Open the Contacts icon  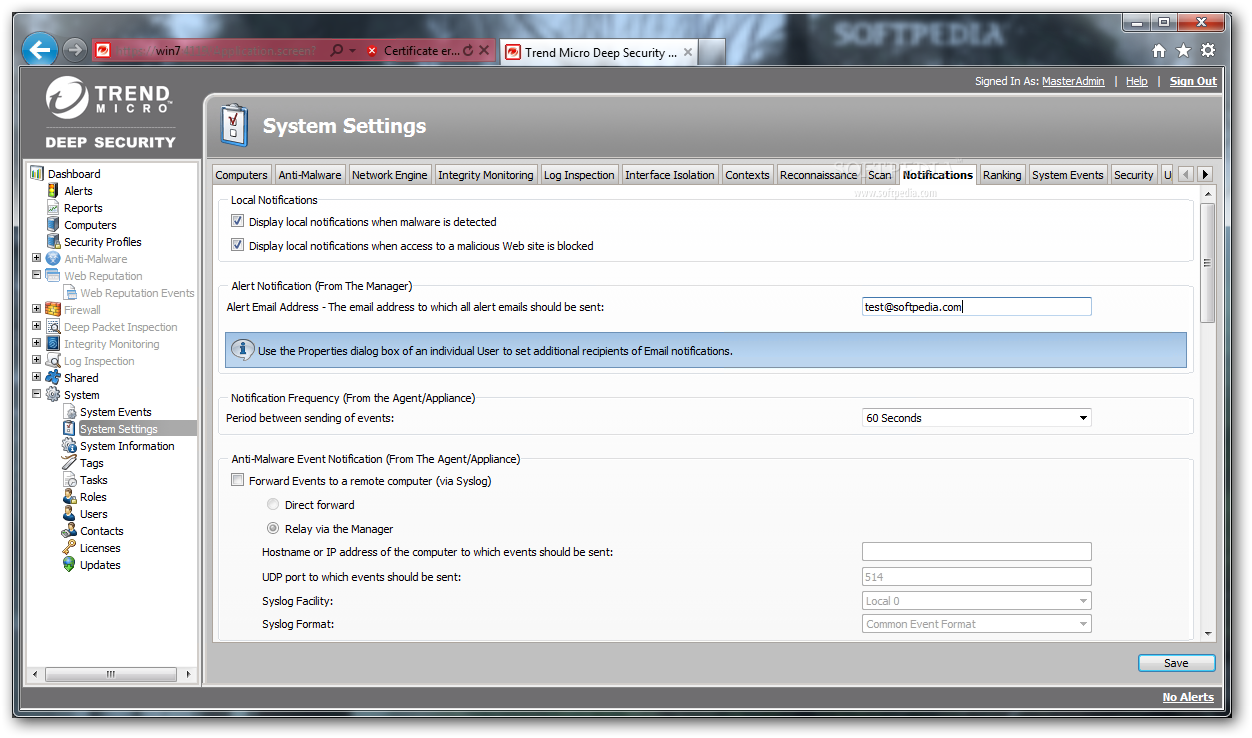69,531
